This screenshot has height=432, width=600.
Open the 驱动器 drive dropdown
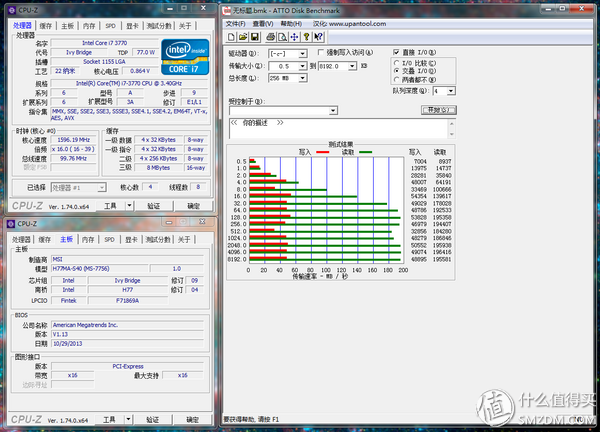click(x=302, y=54)
